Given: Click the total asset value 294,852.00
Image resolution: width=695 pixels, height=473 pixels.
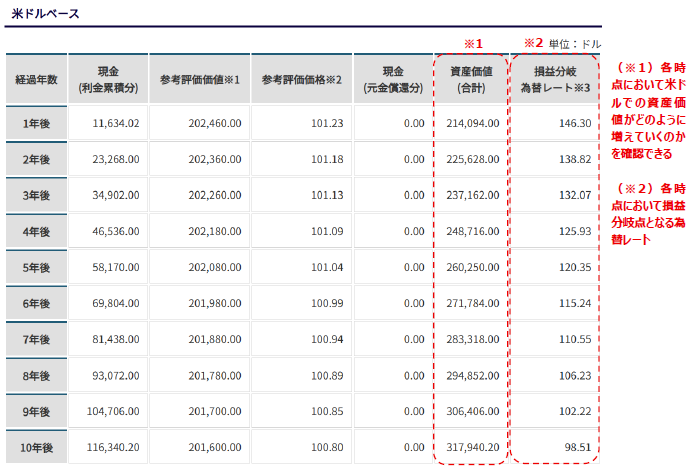Looking at the screenshot, I should pyautogui.click(x=473, y=375).
